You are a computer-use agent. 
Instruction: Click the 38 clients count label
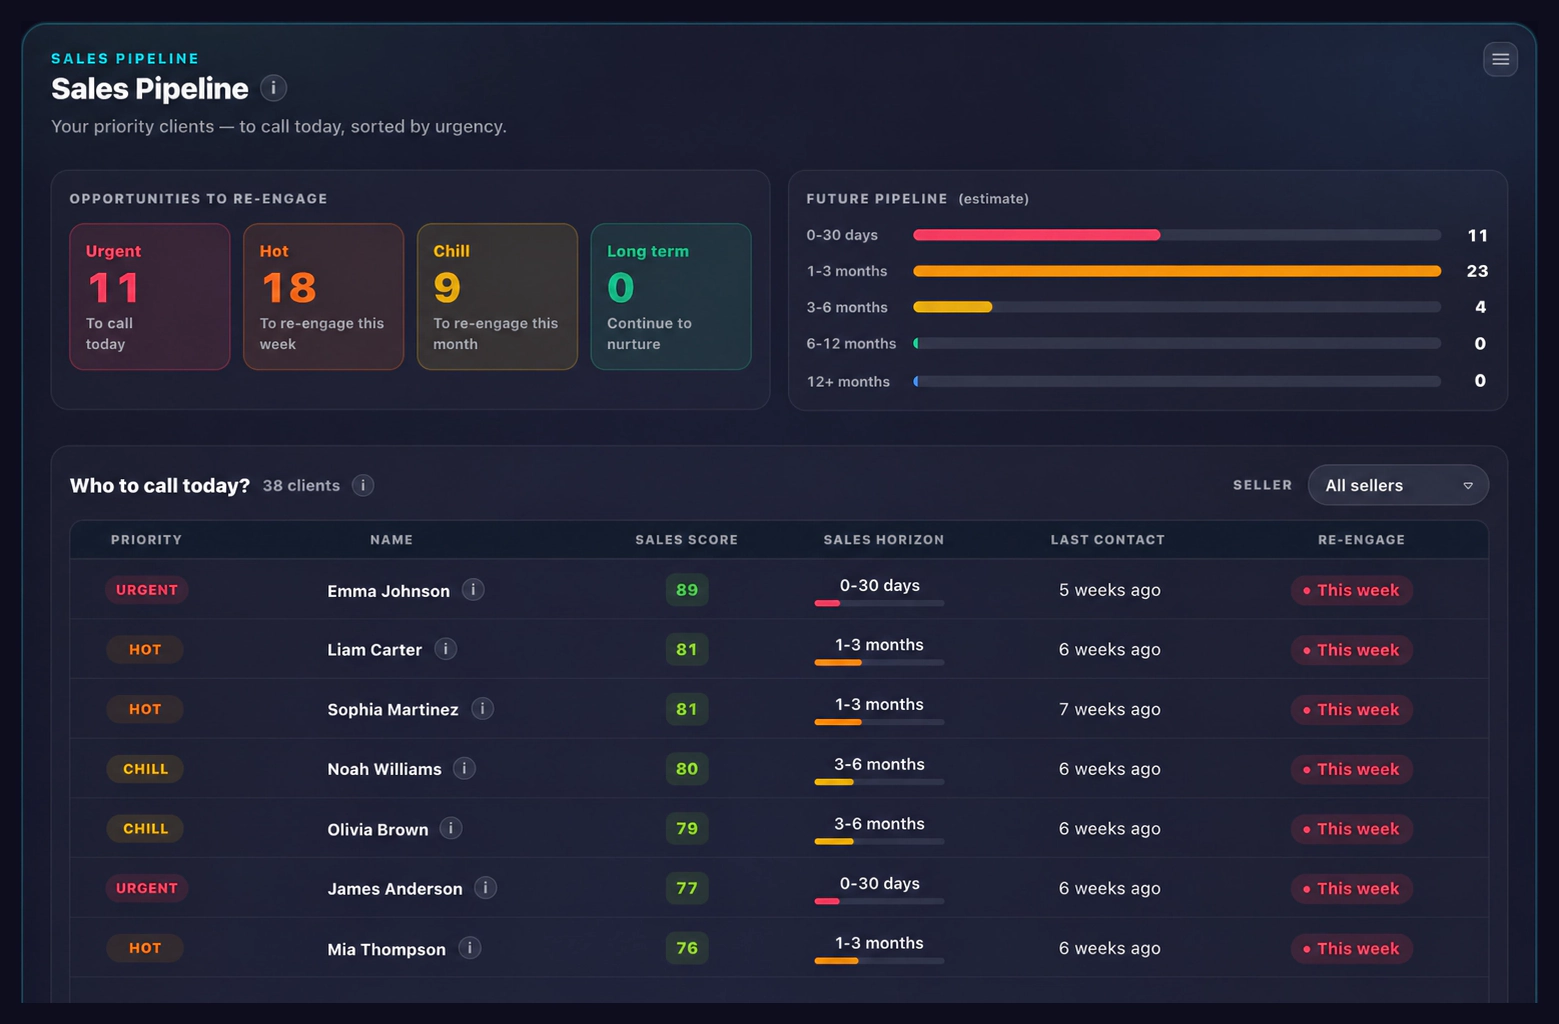(301, 485)
